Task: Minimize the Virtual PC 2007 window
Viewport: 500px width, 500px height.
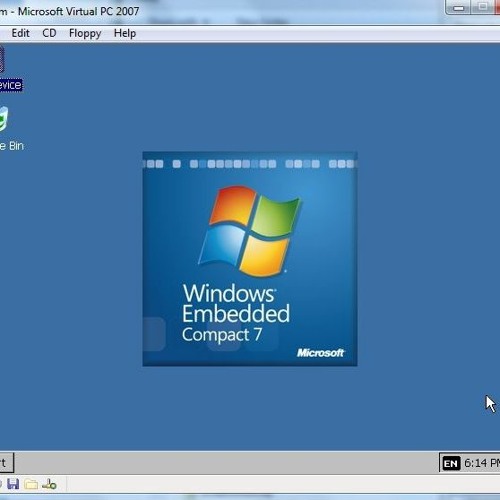Action: (x=458, y=7)
